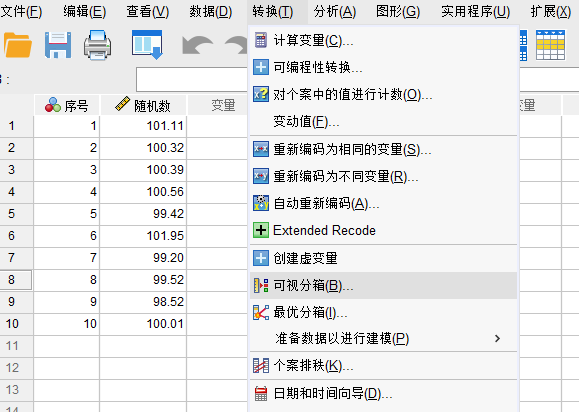Open the file folder toolbar icon
Screen dimensions: 579x412
[x=17, y=45]
